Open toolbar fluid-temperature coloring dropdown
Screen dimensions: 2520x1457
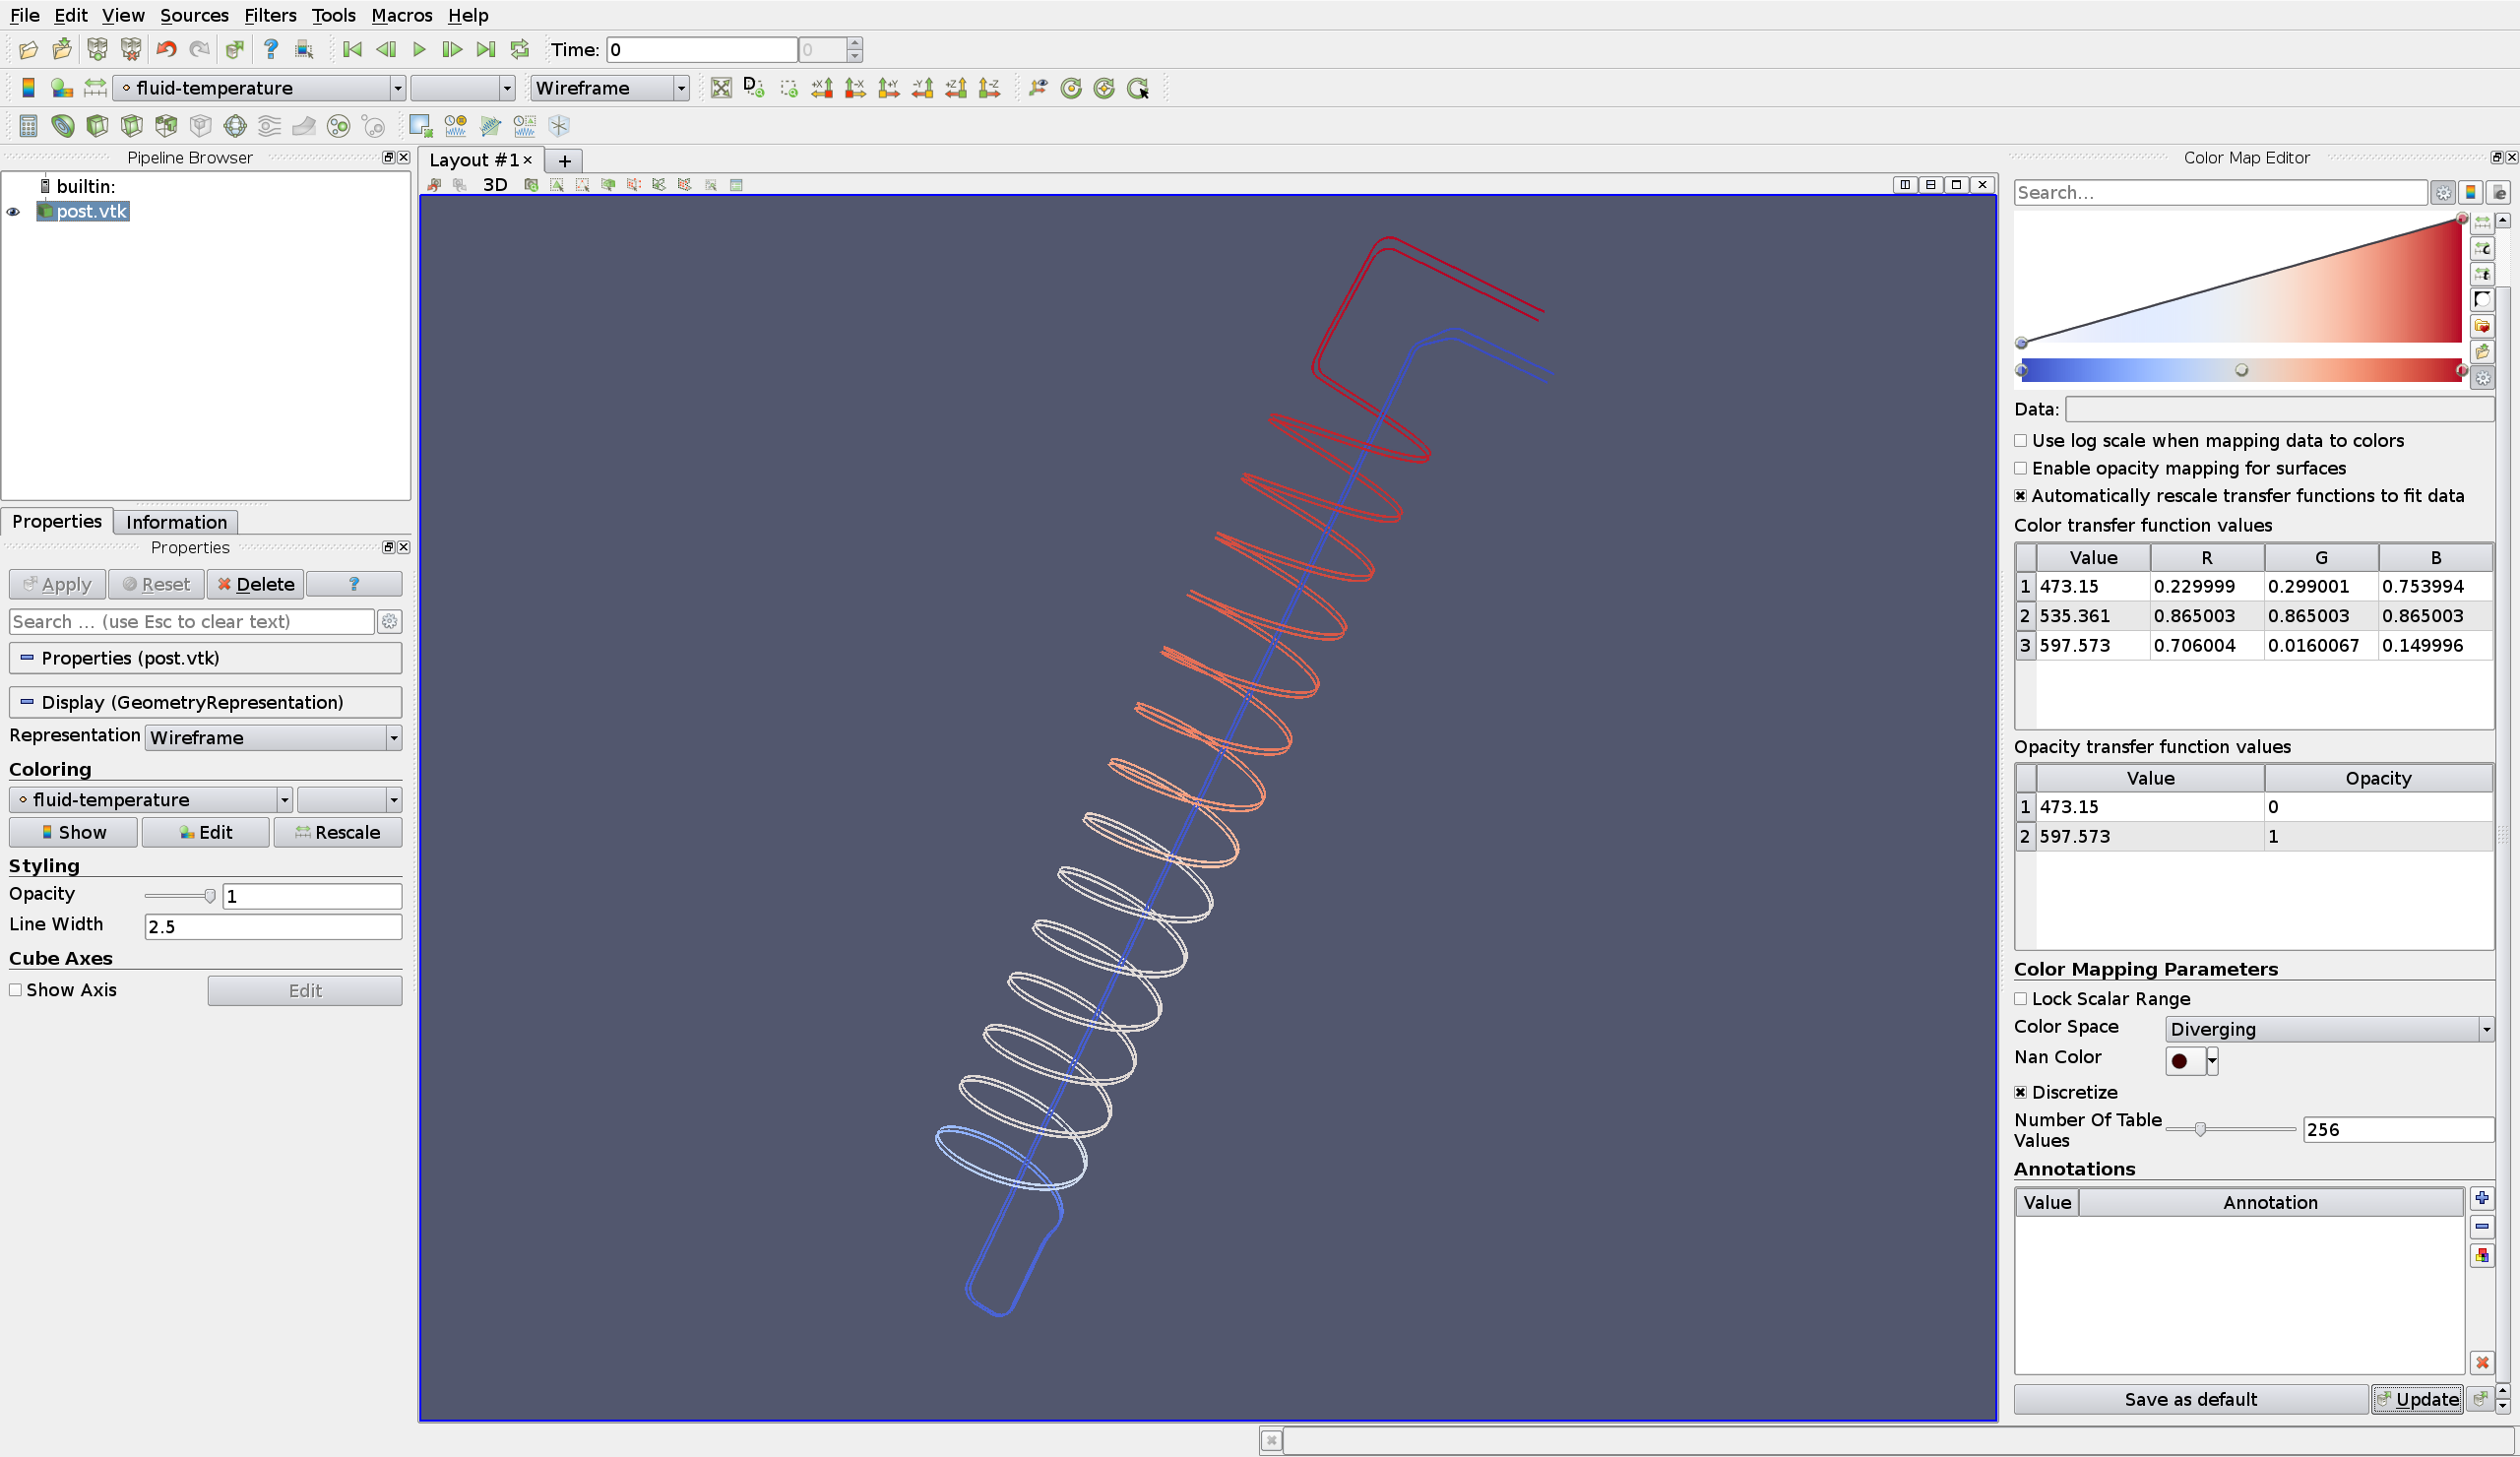[258, 88]
